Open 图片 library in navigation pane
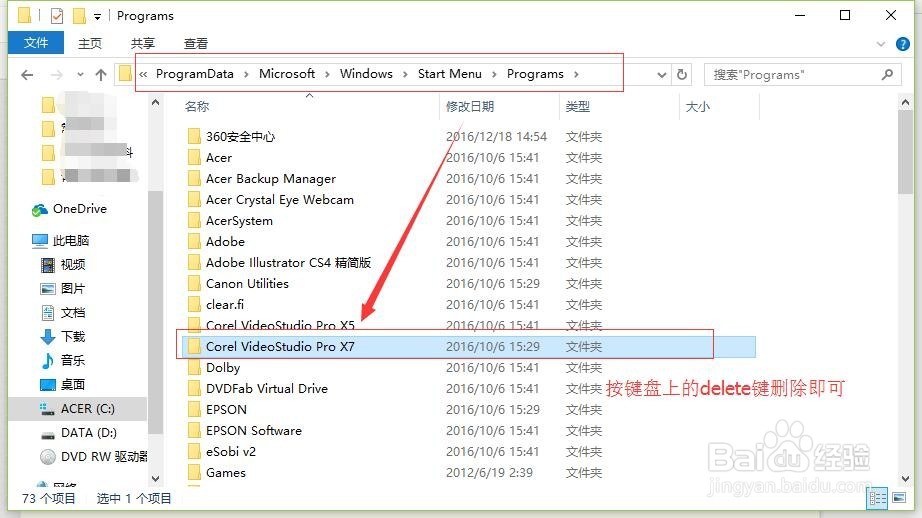922x518 pixels. point(63,289)
